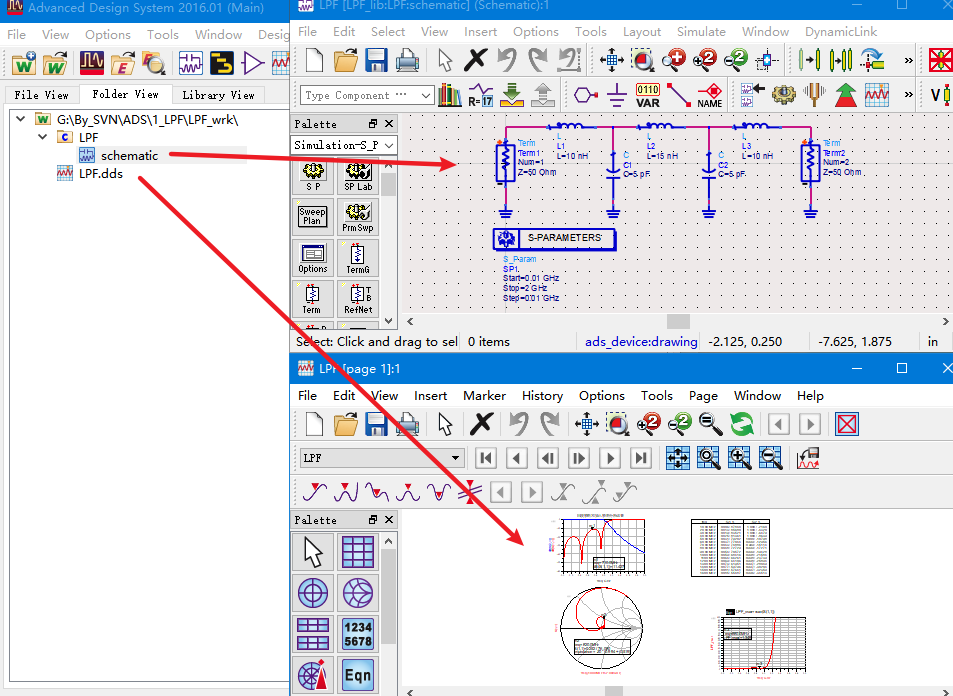Open the Page menu in data display
Screen dimensions: 953x696
pyautogui.click(x=703, y=396)
